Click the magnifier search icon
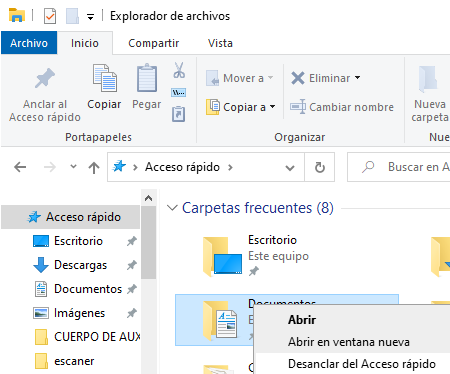The height and width of the screenshot is (374, 450). pyautogui.click(x=368, y=167)
